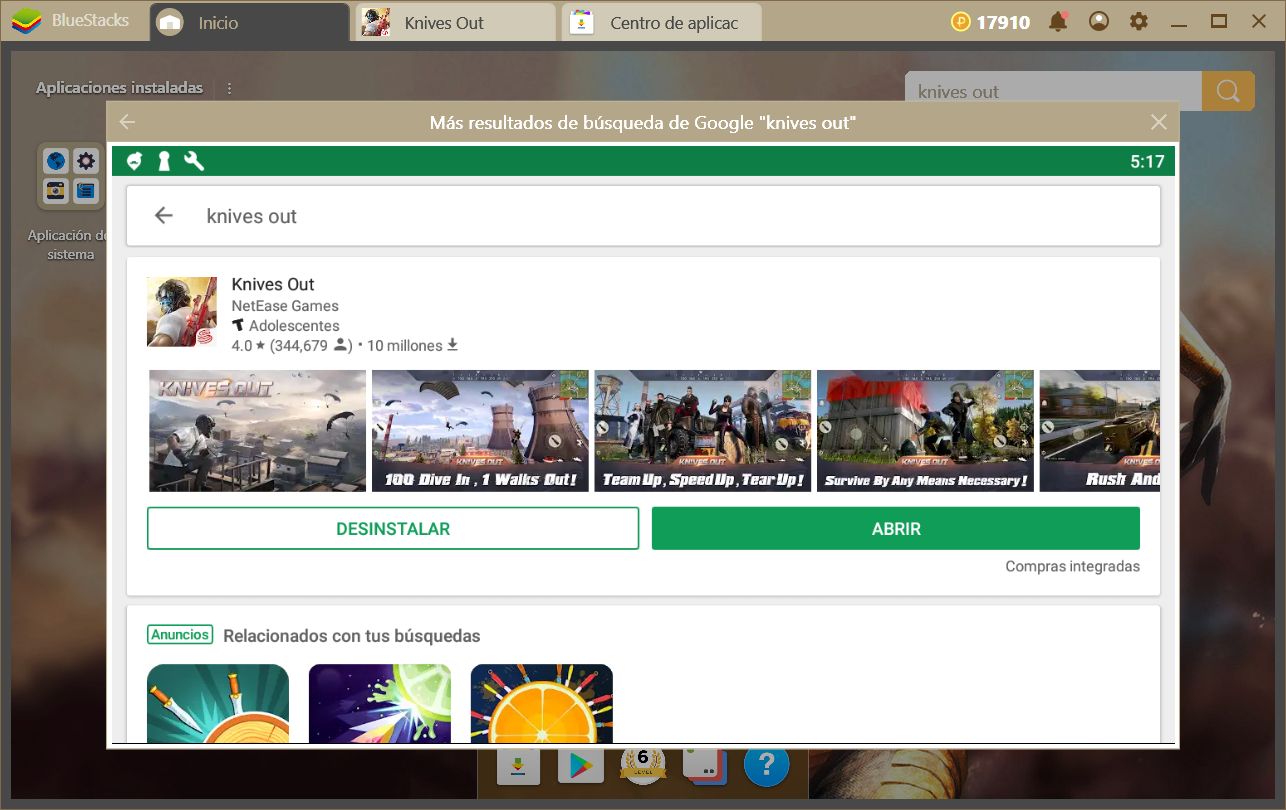Viewport: 1286px width, 810px height.
Task: Open BlueStacks settings gear
Action: coord(1138,21)
